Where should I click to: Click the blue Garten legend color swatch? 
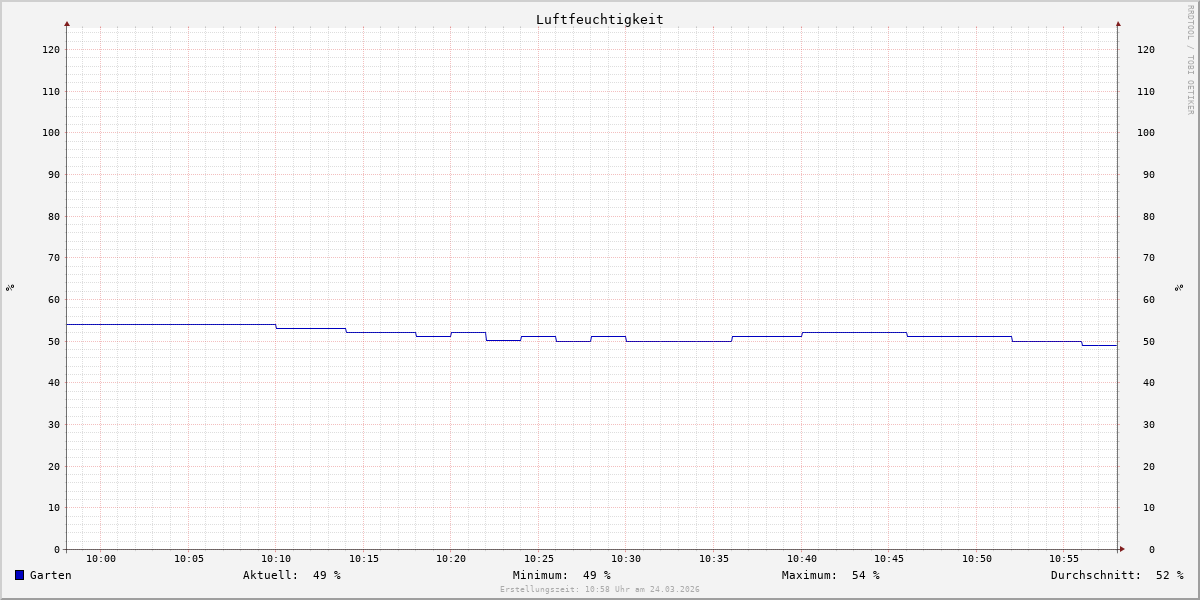coord(19,575)
